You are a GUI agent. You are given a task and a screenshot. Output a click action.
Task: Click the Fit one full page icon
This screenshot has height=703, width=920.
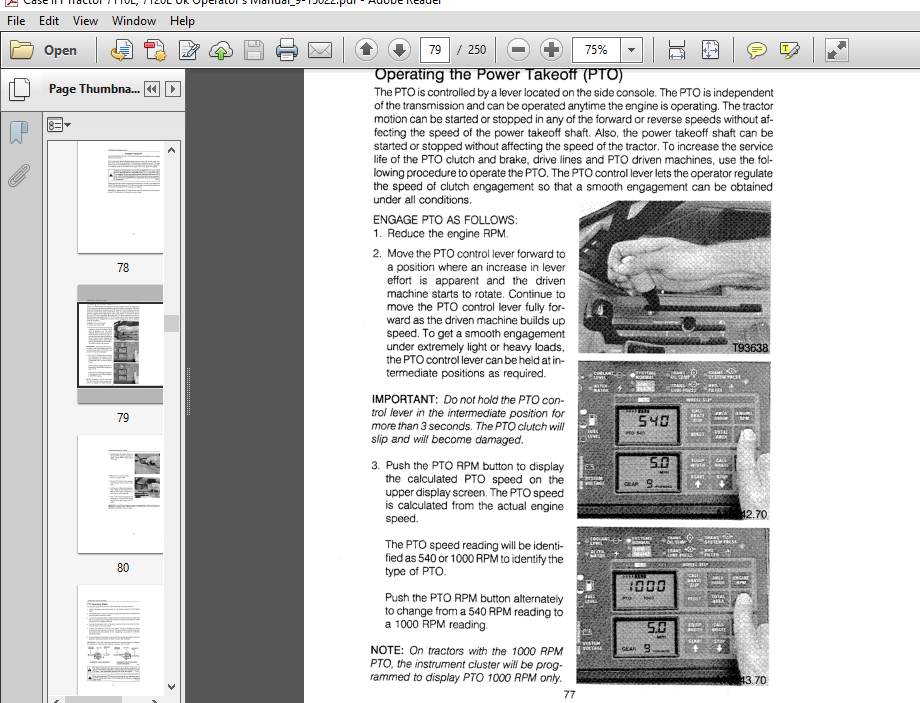point(710,50)
